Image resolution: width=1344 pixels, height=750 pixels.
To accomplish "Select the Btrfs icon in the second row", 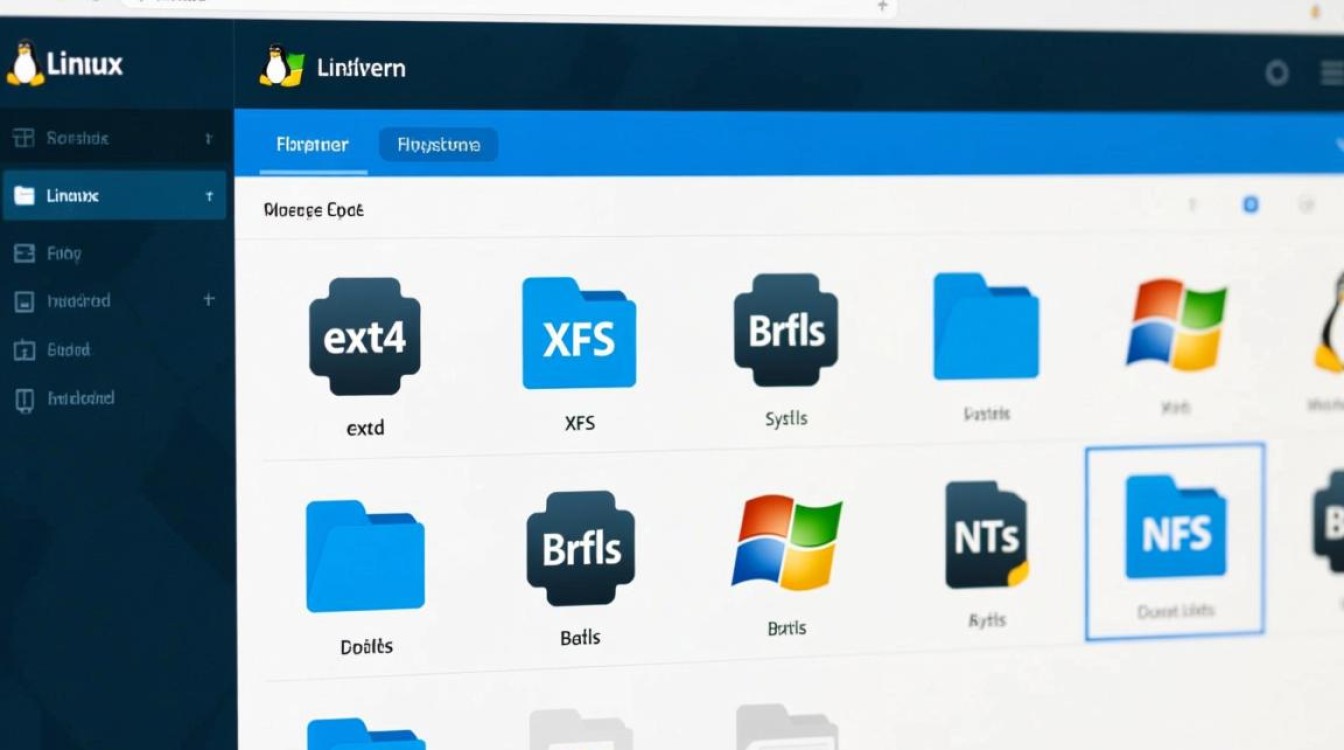I will pos(581,547).
